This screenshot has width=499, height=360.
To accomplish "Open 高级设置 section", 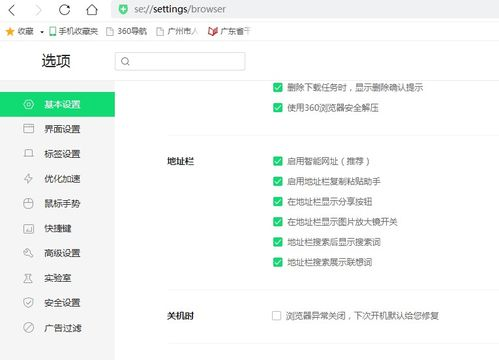I will click(x=57, y=253).
